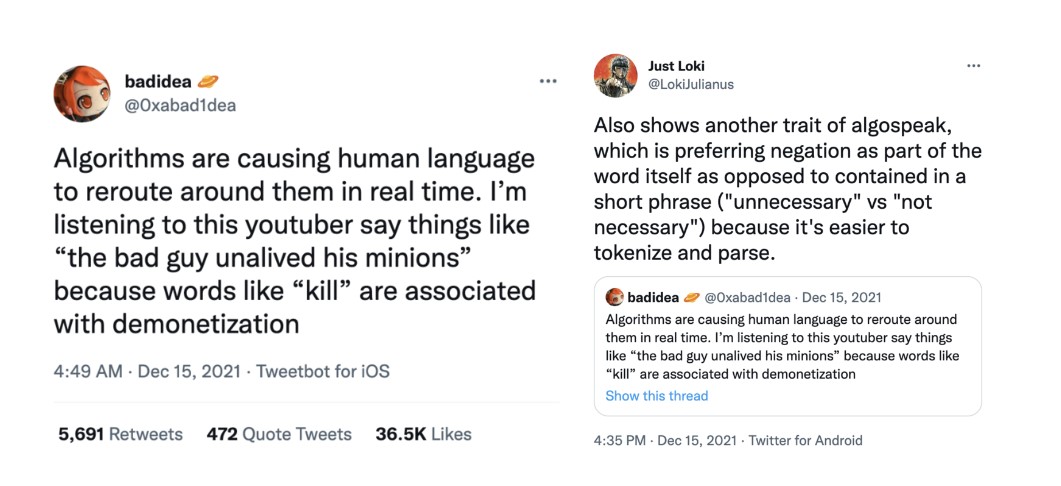Select Show this thread link
The height and width of the screenshot is (486, 1061).
click(656, 396)
